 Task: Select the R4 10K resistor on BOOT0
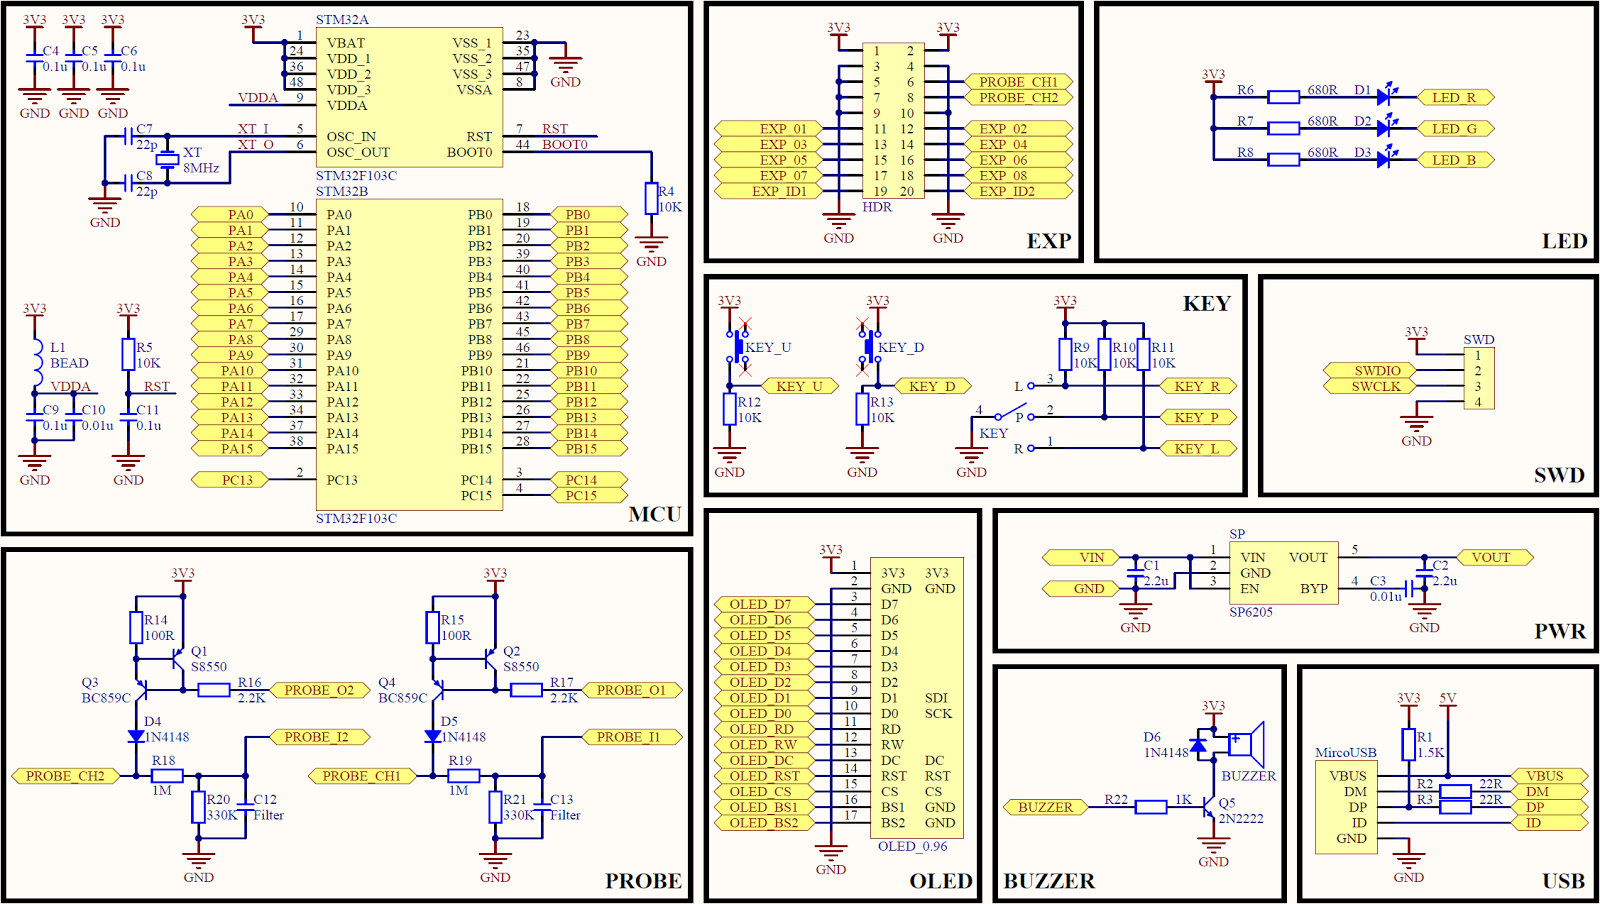(x=651, y=198)
